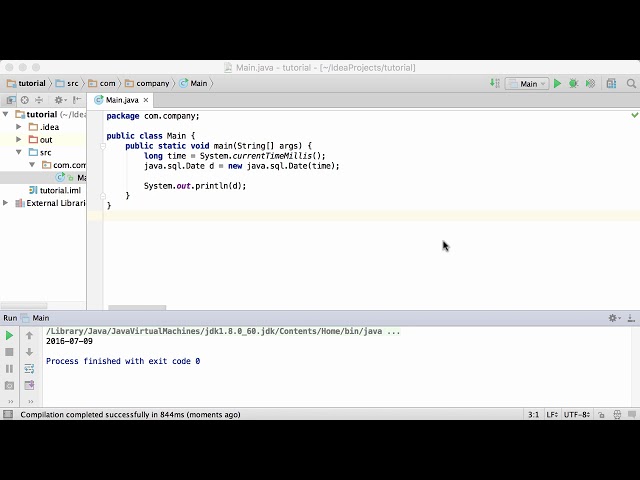Image resolution: width=640 pixels, height=480 pixels.
Task: Click tutorial breadcrumb in navigation bar
Action: coord(27,83)
